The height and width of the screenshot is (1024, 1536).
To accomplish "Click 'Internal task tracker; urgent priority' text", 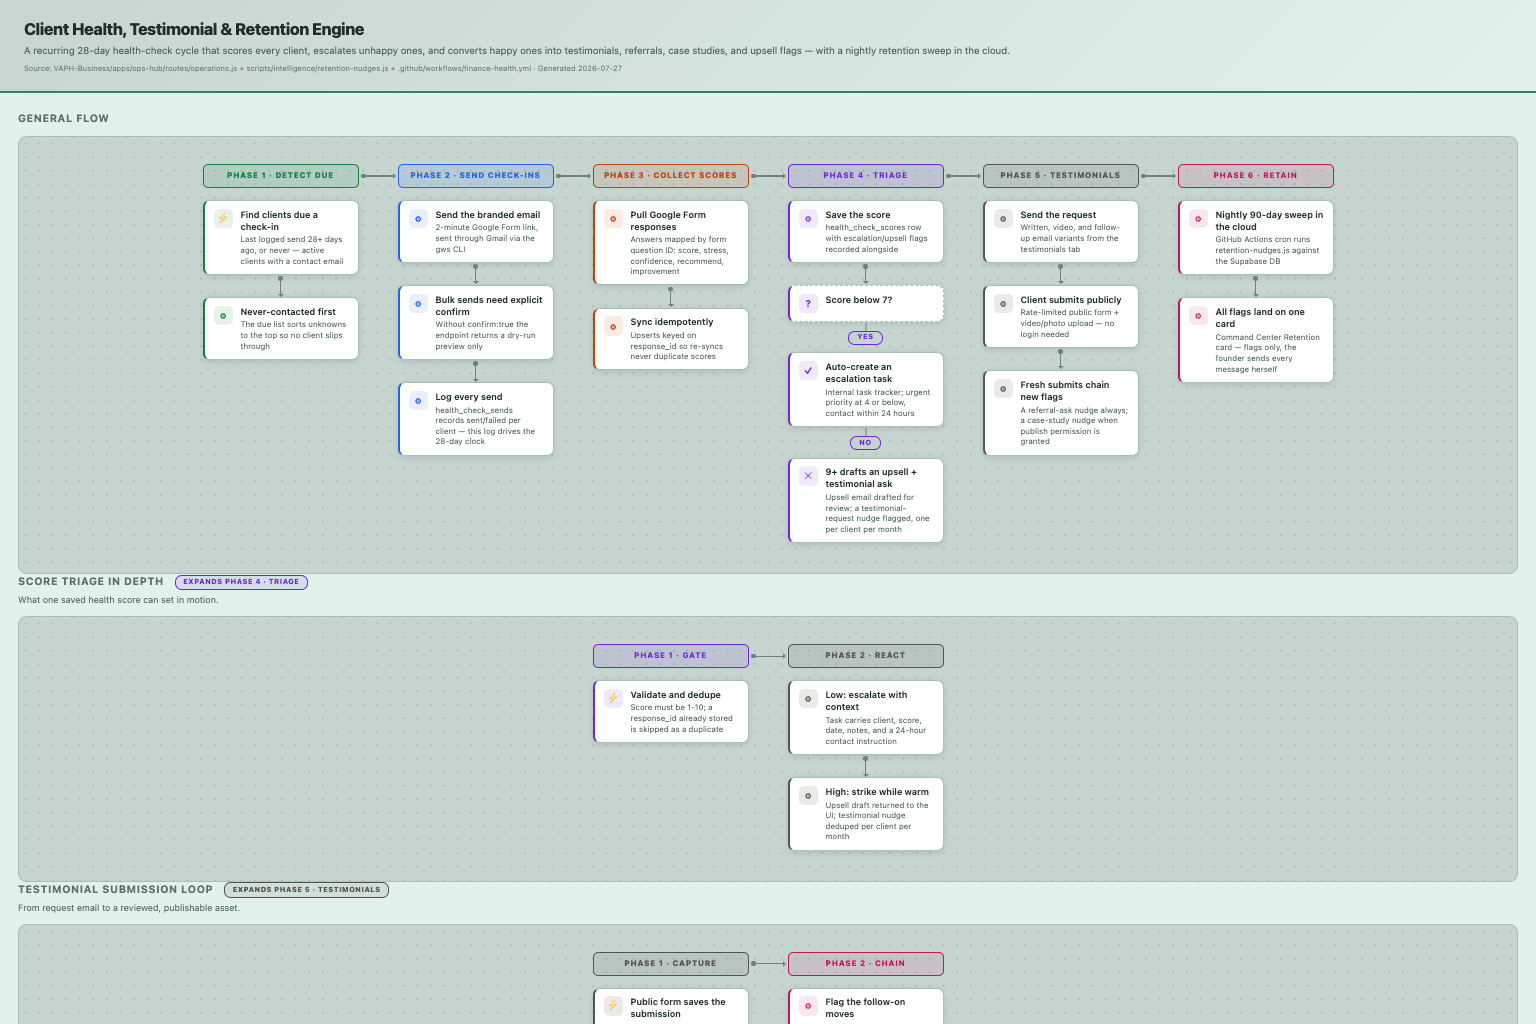I will 878,403.
